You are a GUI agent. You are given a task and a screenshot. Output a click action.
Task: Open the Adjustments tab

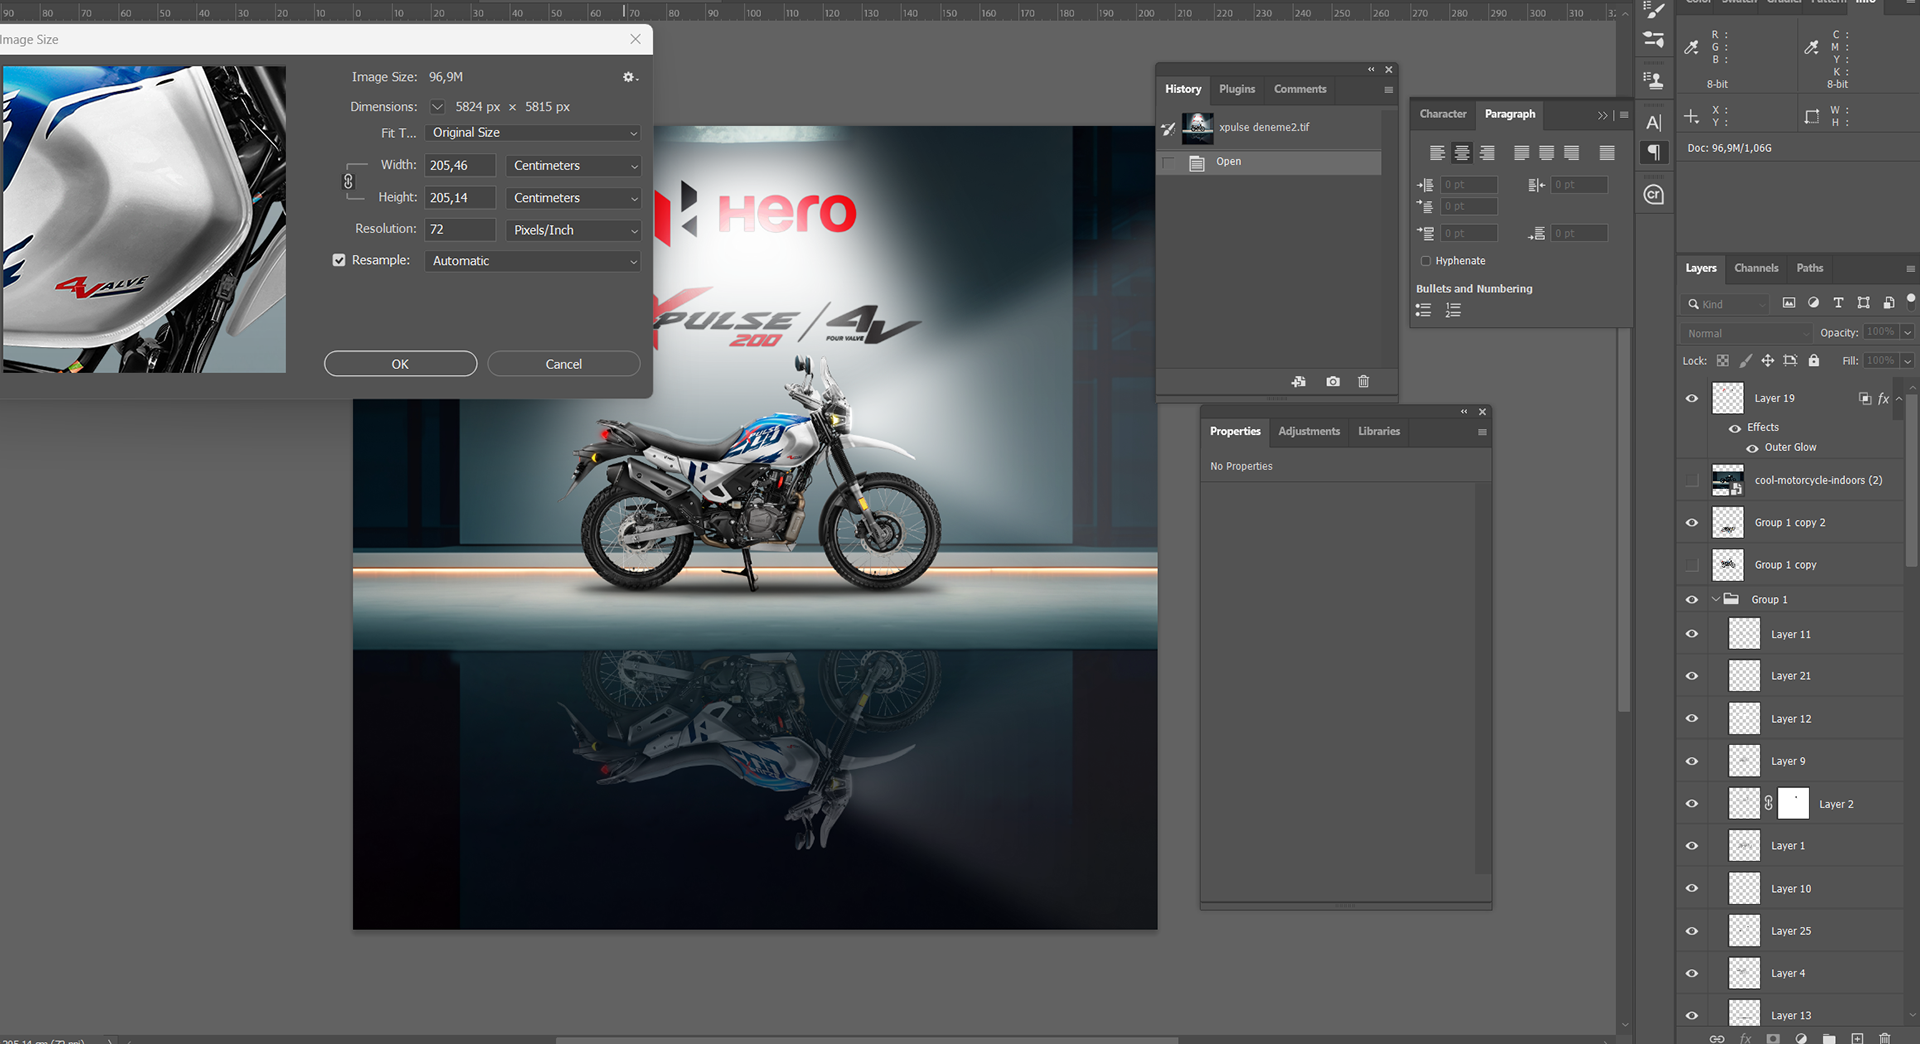click(x=1308, y=432)
